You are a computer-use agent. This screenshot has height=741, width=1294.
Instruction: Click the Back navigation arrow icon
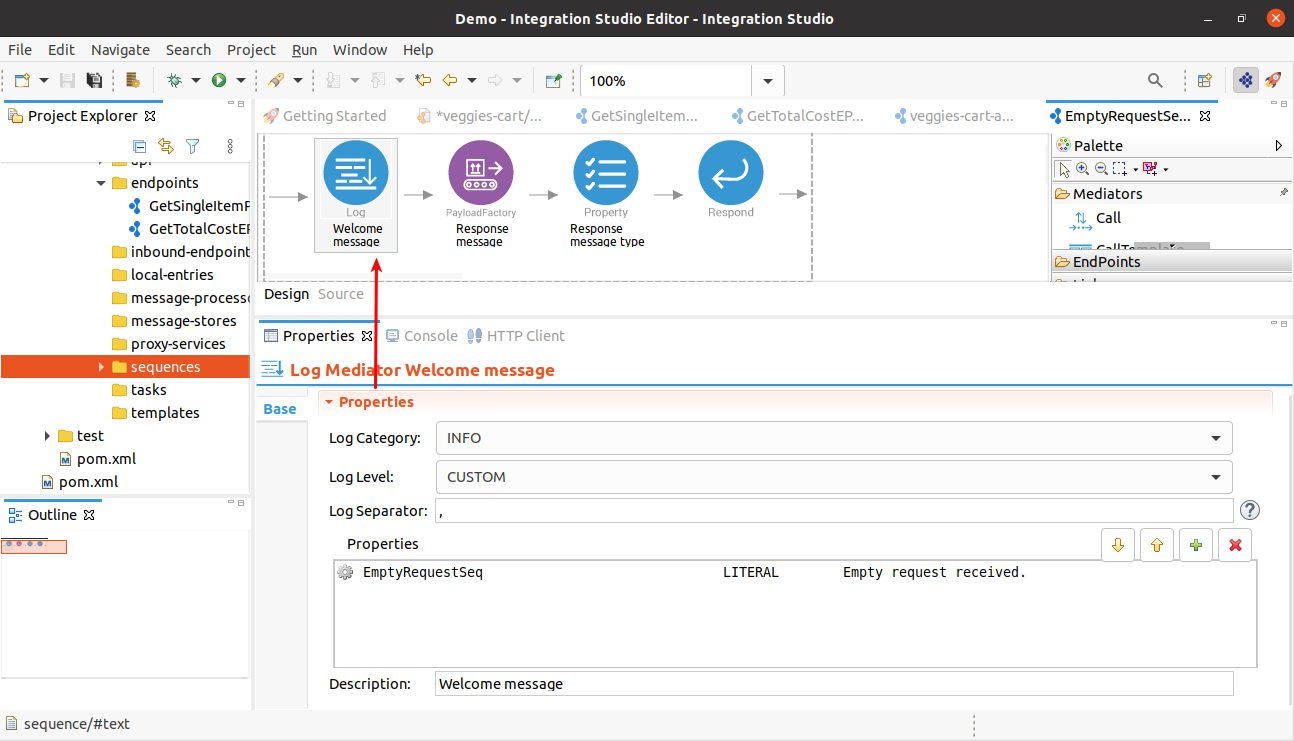coord(450,81)
